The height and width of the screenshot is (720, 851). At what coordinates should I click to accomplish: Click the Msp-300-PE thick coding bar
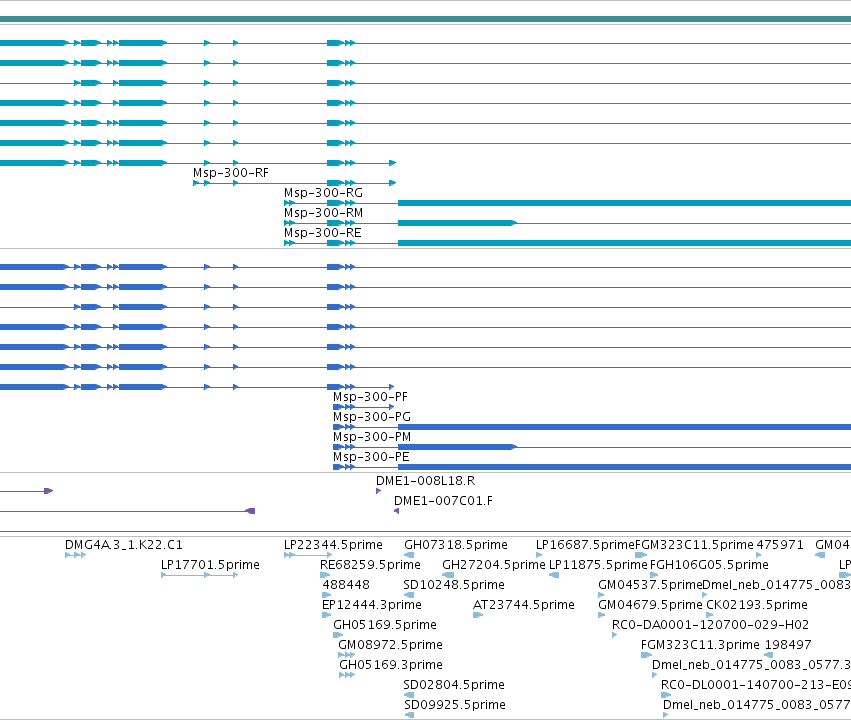[x=624, y=467]
